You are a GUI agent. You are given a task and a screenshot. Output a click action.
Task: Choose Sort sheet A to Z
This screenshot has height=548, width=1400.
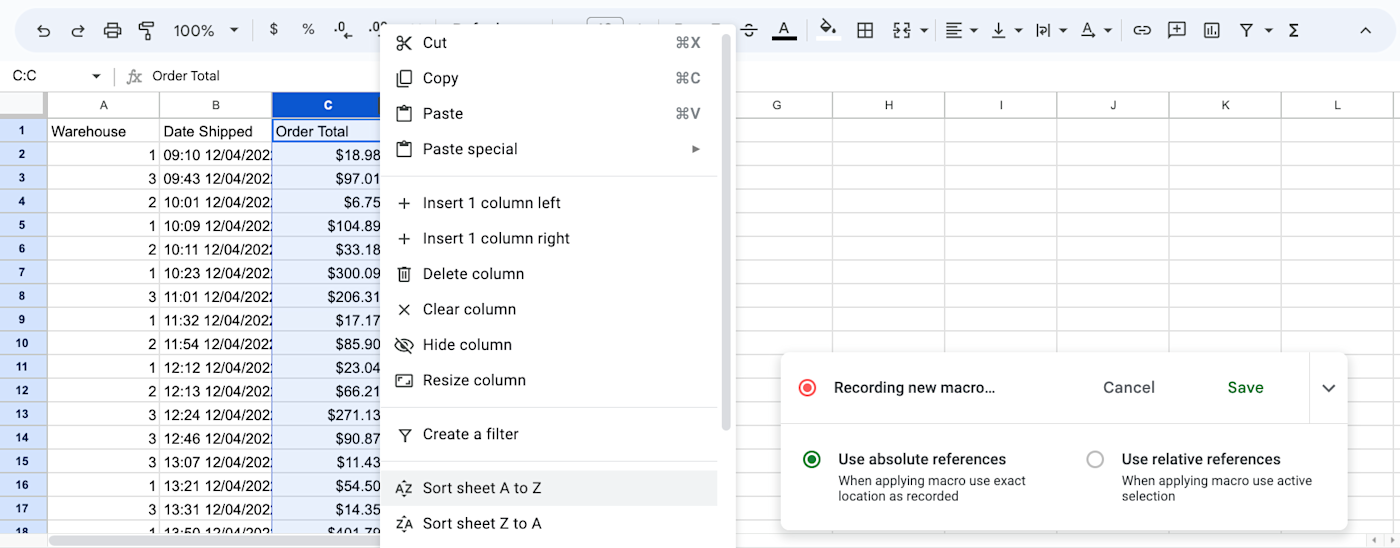tap(482, 488)
